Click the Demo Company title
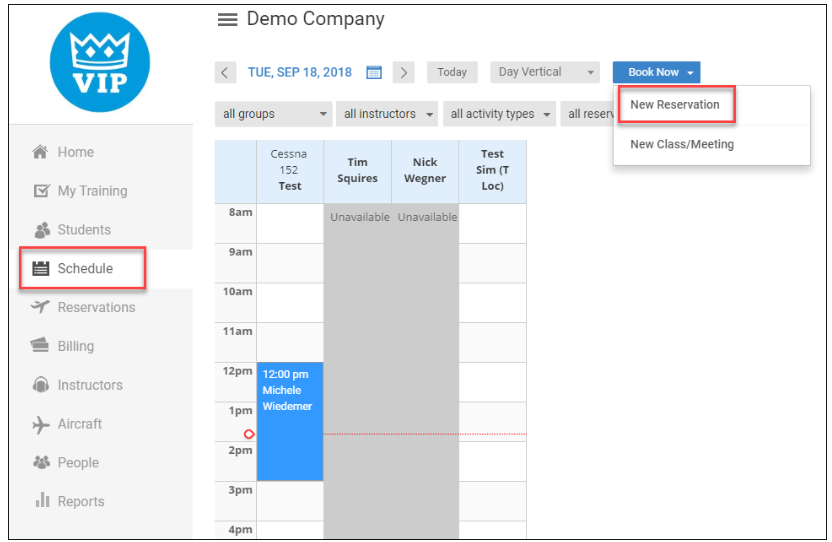 [315, 19]
